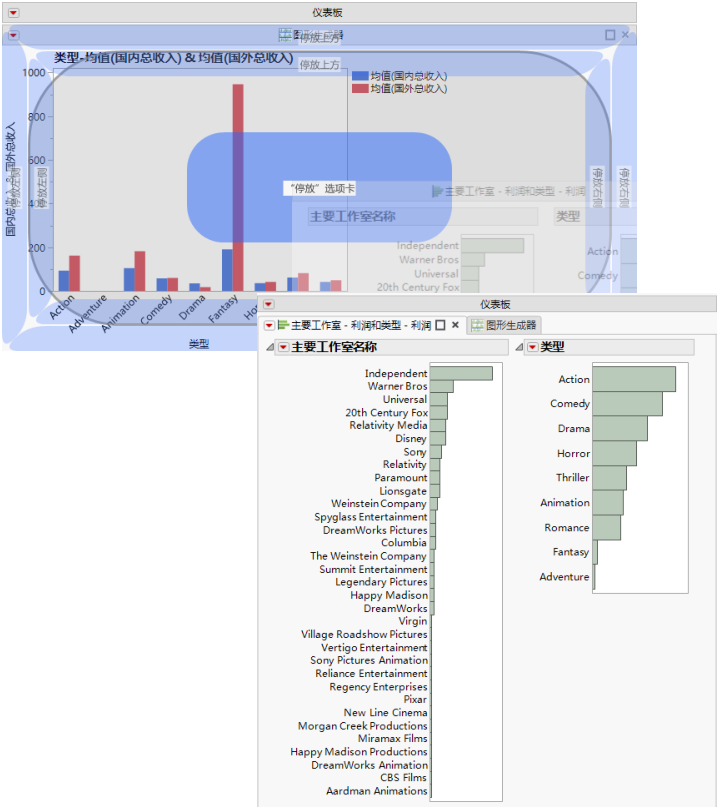
Task: Click the red 均值(国外总收入) legend swatch
Action: pyautogui.click(x=360, y=89)
